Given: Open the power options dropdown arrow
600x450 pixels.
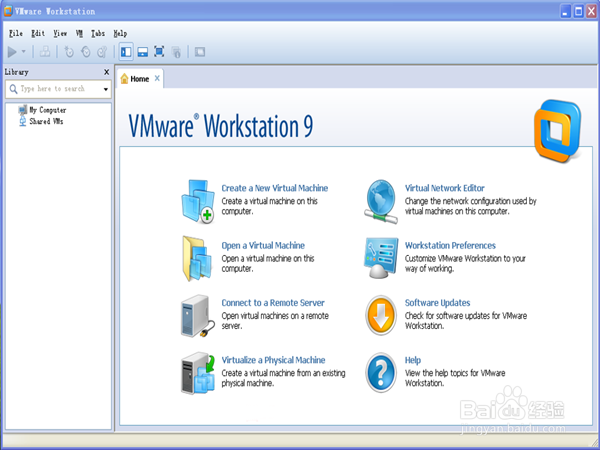Looking at the screenshot, I should click(x=24, y=51).
